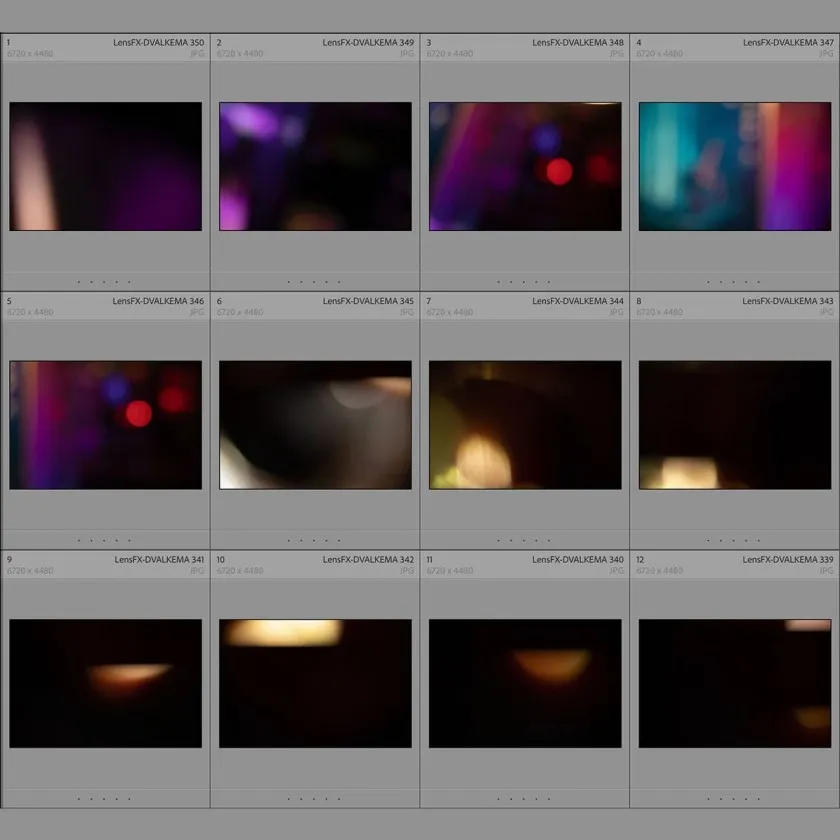Give photo 349 a five-star rating
The width and height of the screenshot is (840, 840).
(340, 282)
